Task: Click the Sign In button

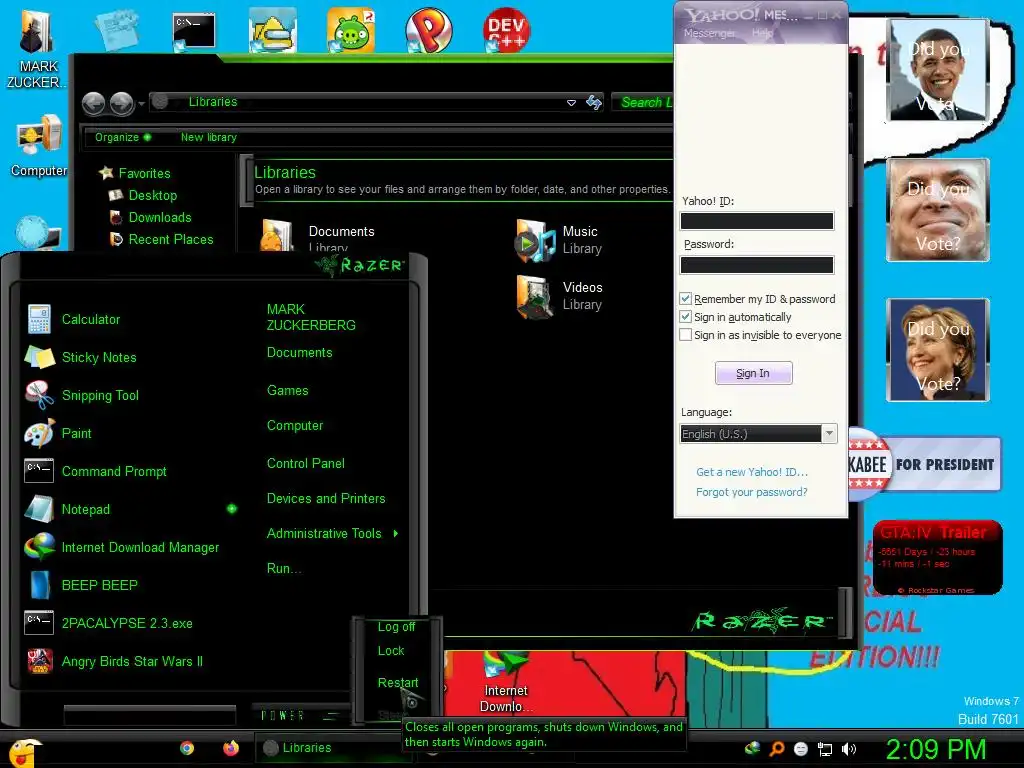Action: tap(754, 373)
